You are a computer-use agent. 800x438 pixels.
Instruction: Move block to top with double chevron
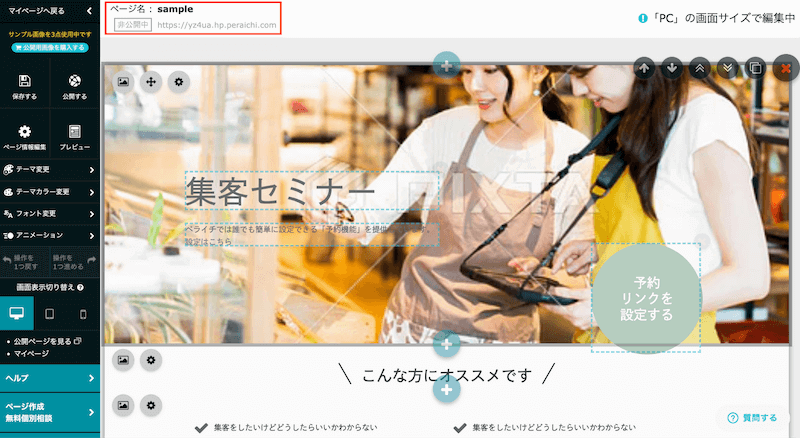point(700,67)
